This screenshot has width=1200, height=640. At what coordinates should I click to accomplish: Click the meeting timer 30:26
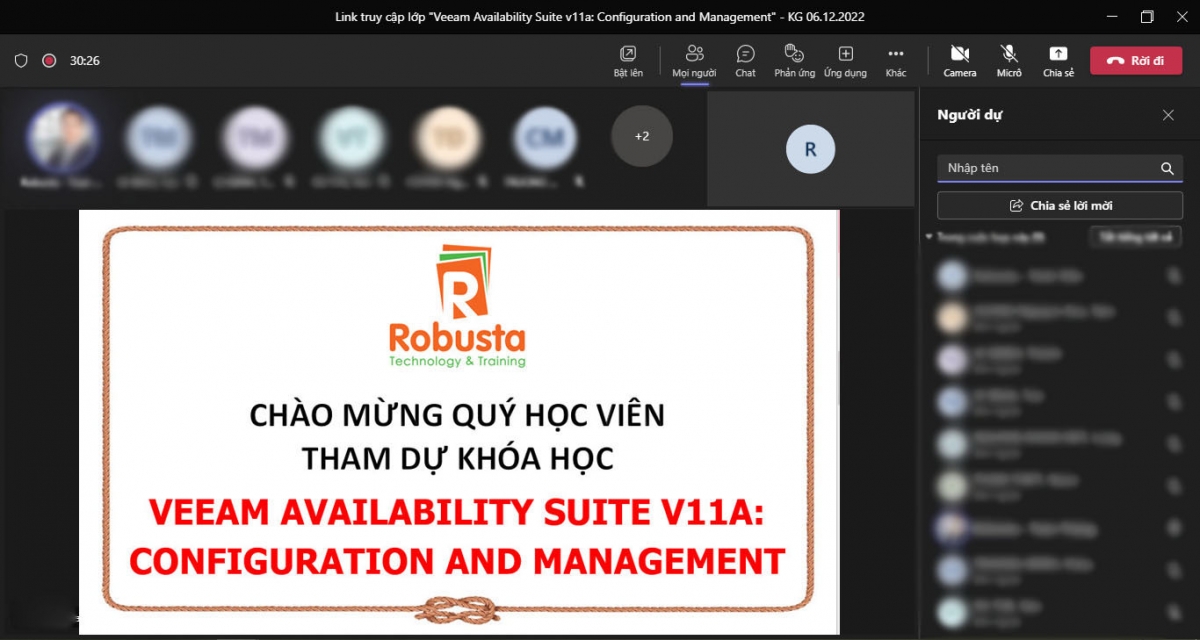85,60
